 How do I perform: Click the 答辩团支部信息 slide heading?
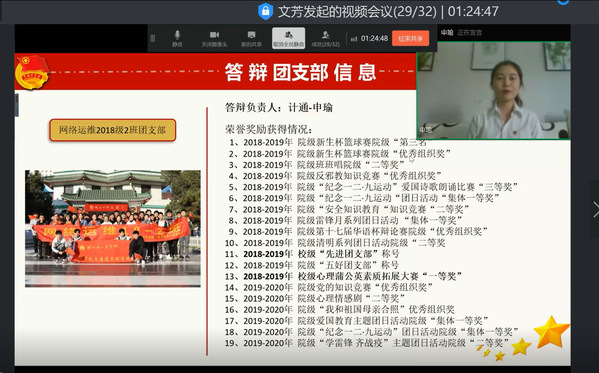(x=301, y=72)
